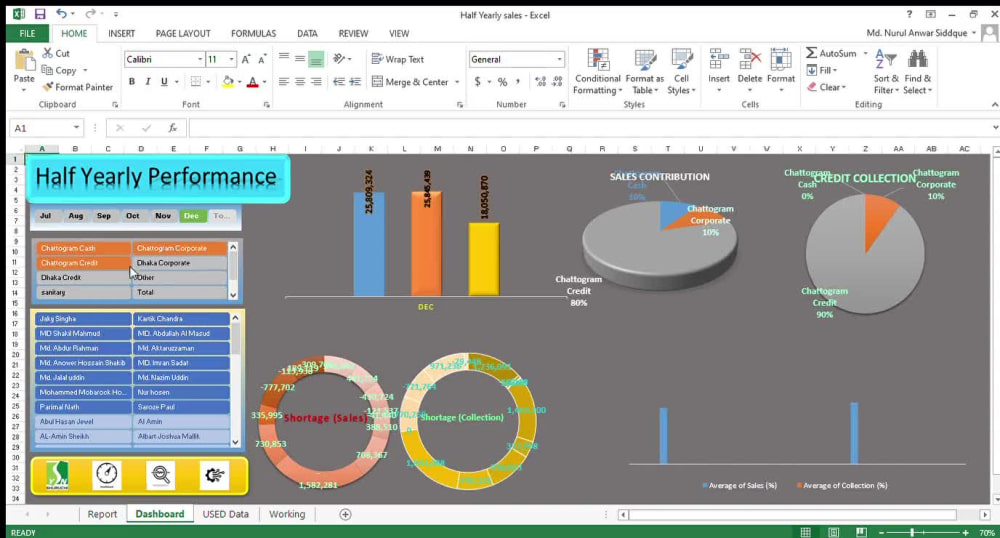This screenshot has height=538, width=1000.
Task: Expand the AutoSum dropdown arrow
Action: point(865,54)
